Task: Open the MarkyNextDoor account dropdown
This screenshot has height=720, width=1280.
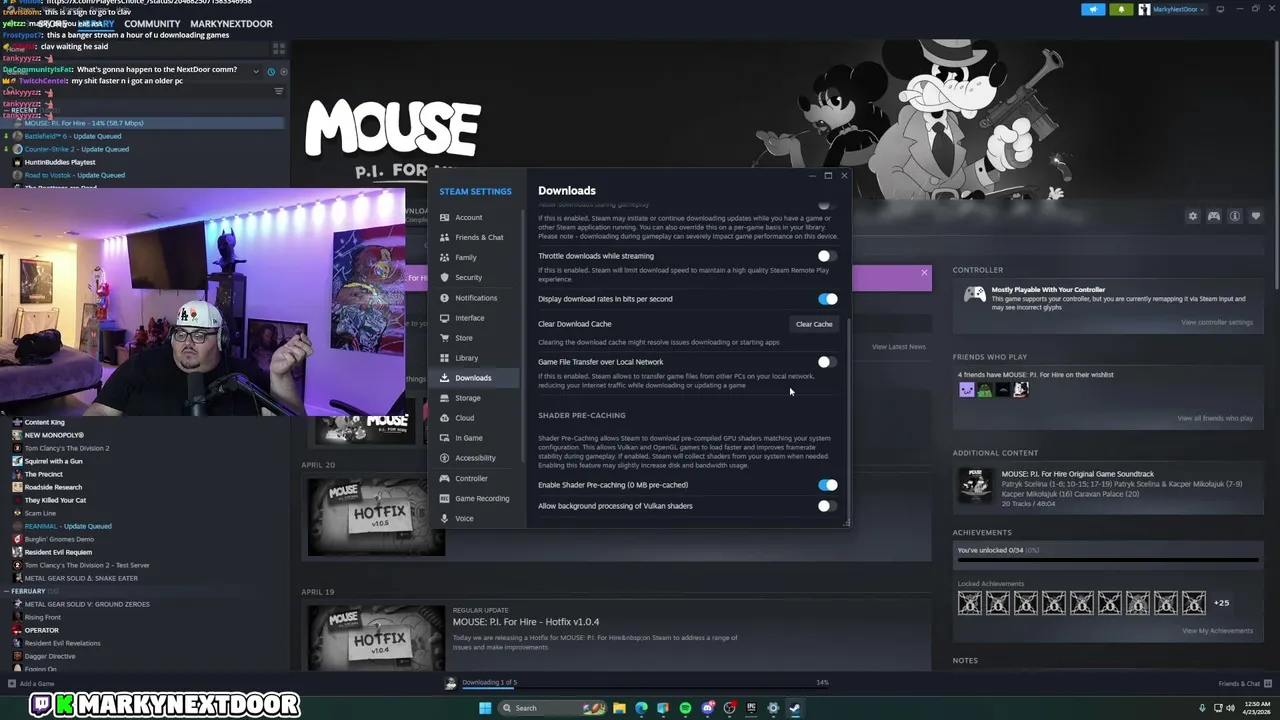Action: click(x=1172, y=9)
